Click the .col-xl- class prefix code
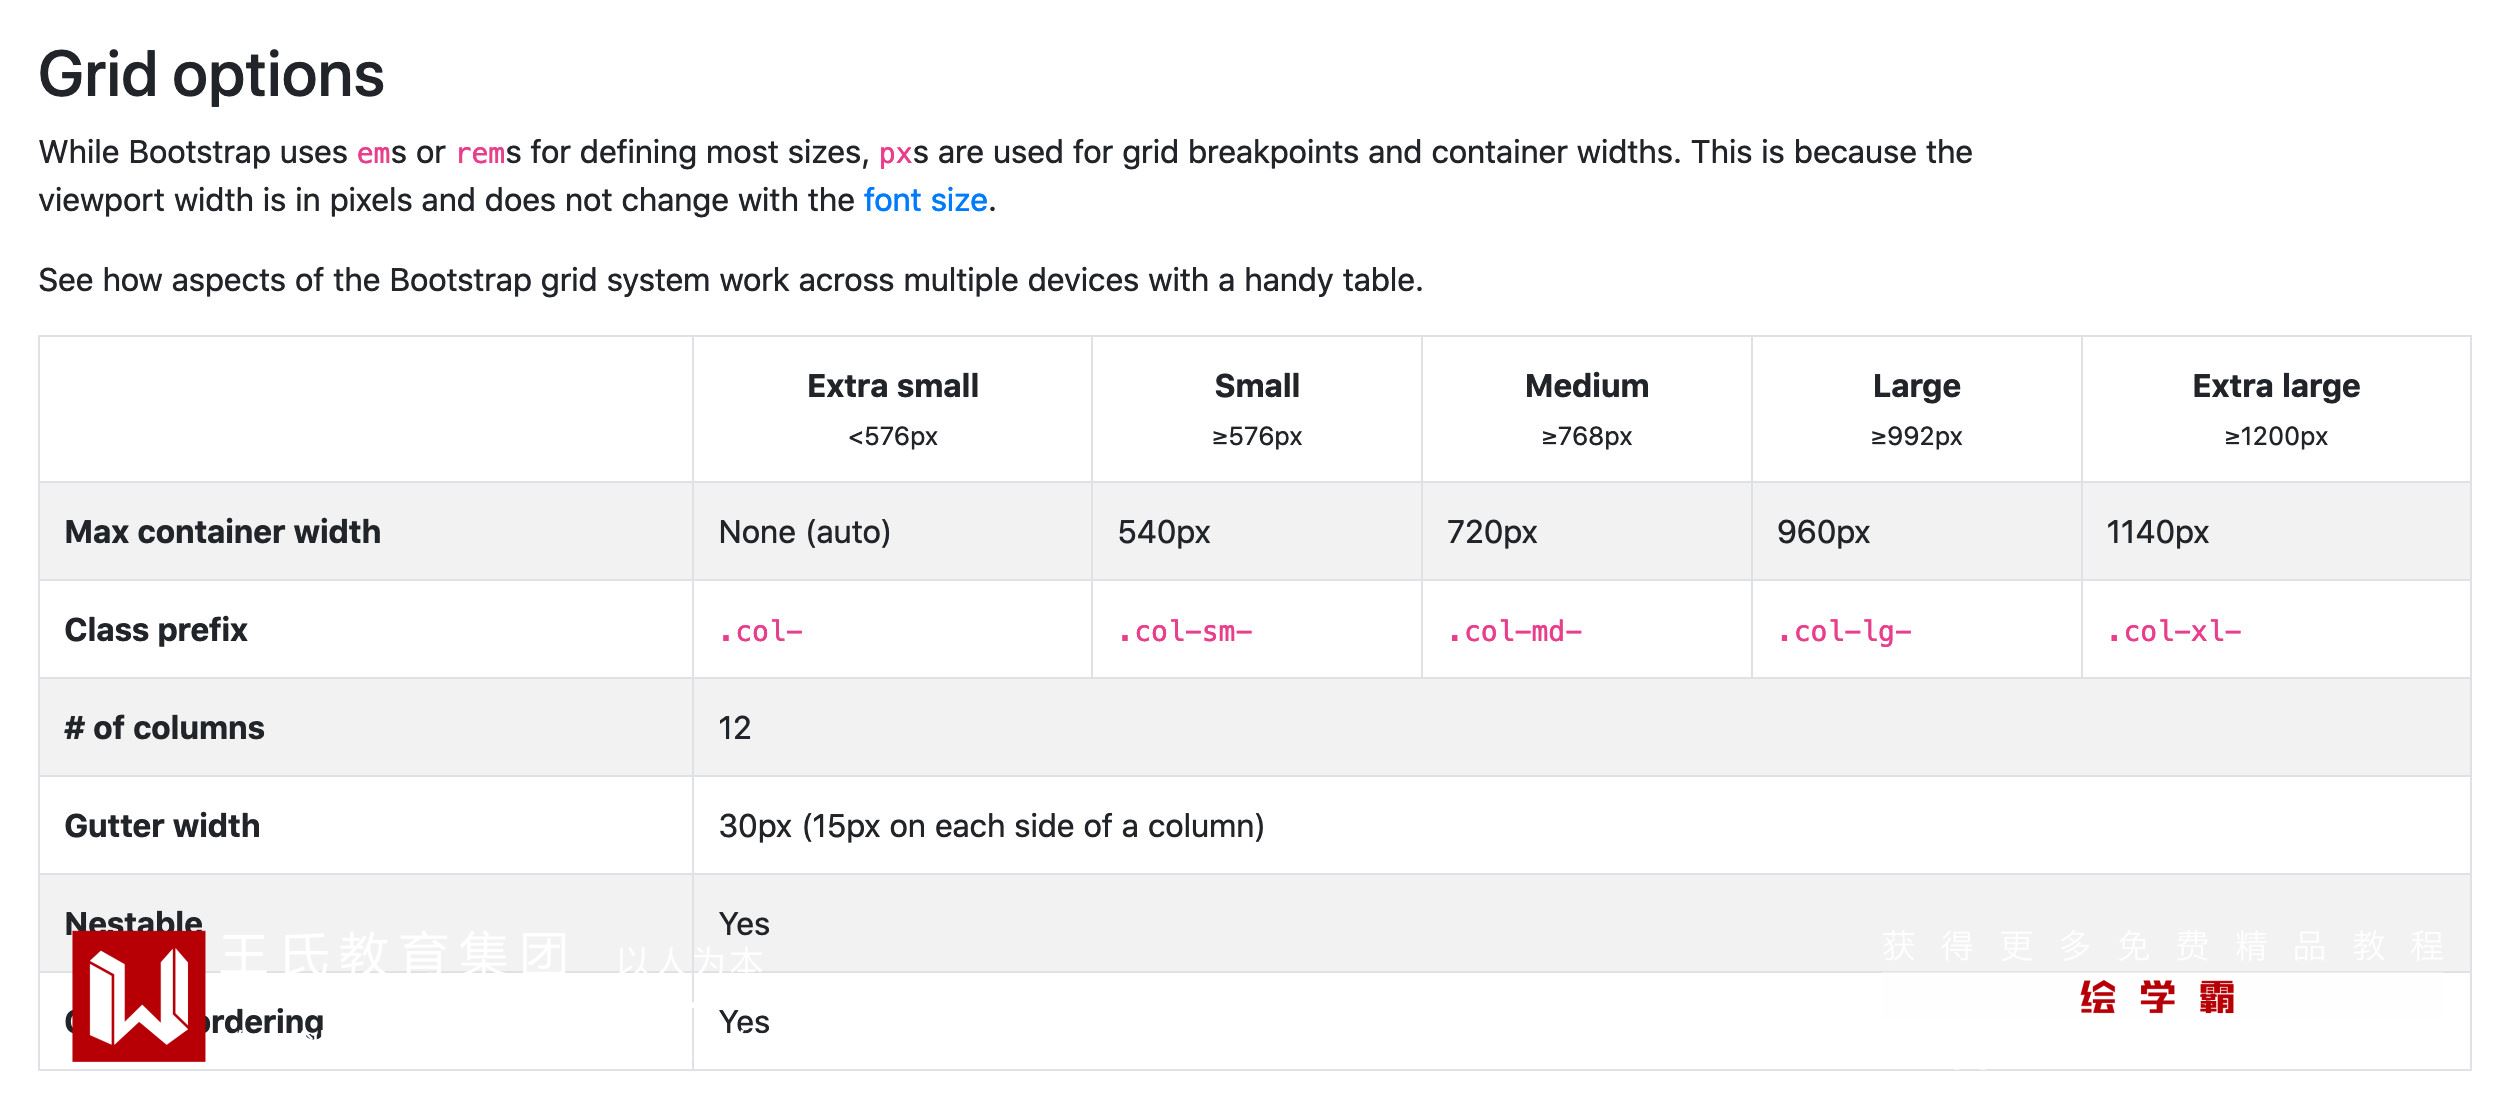 2174,632
